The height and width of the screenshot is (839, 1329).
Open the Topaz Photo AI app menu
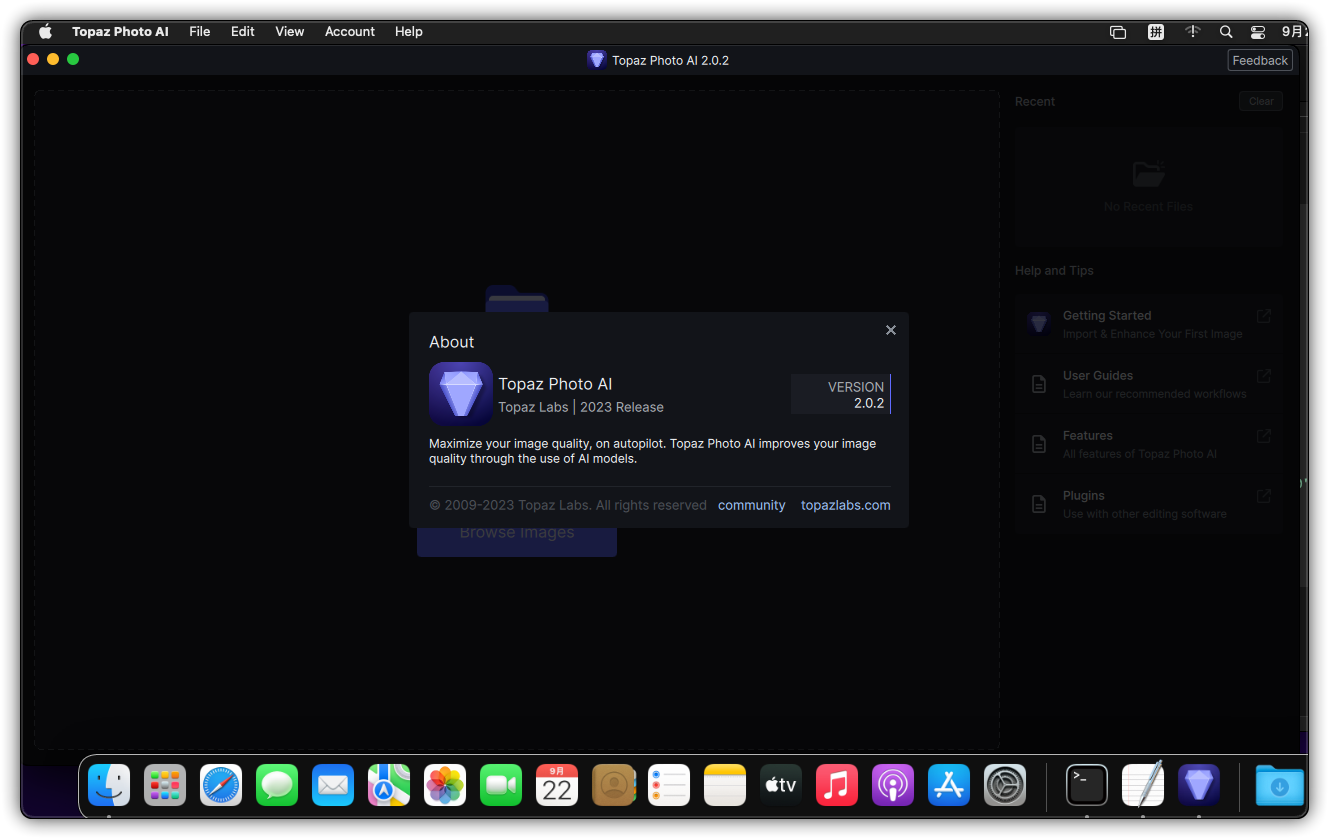[x=120, y=31]
